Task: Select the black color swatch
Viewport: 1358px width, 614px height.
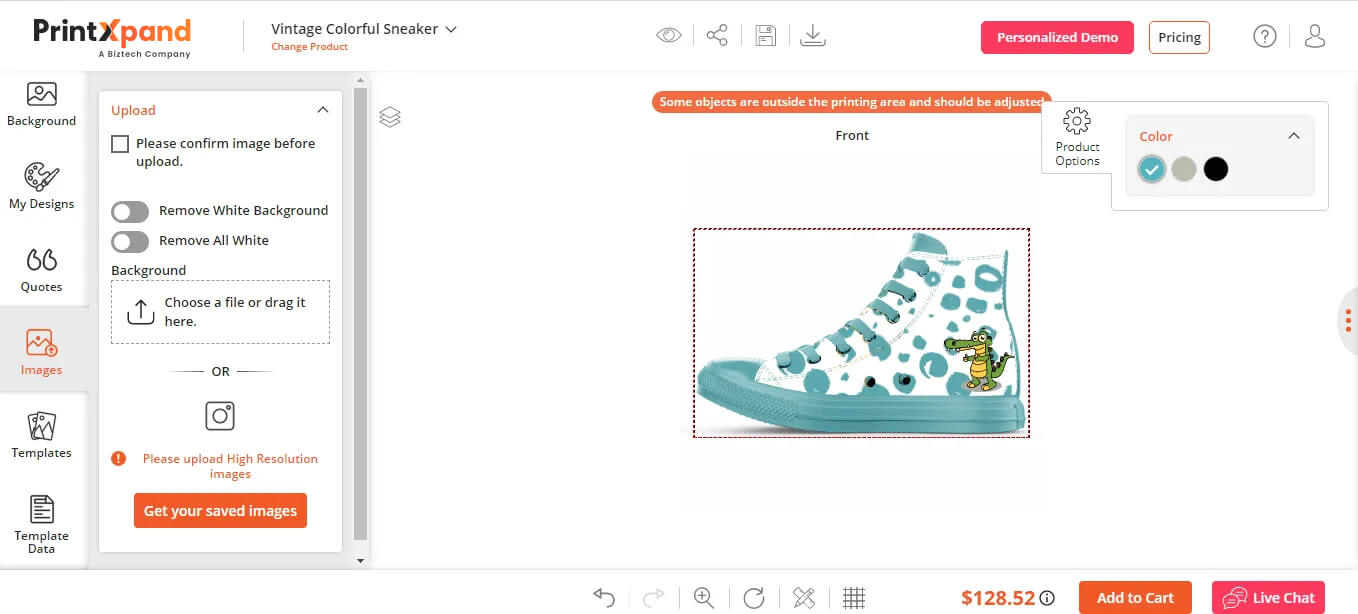Action: (1215, 169)
